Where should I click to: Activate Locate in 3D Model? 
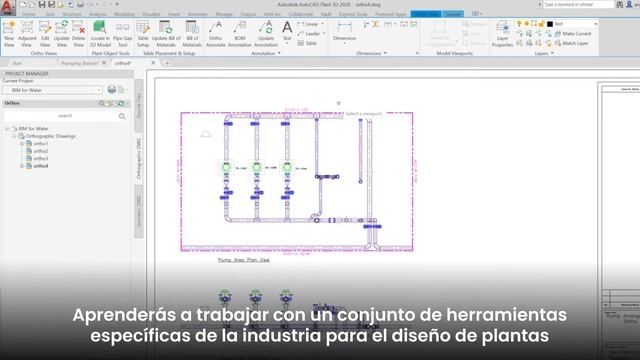click(100, 34)
